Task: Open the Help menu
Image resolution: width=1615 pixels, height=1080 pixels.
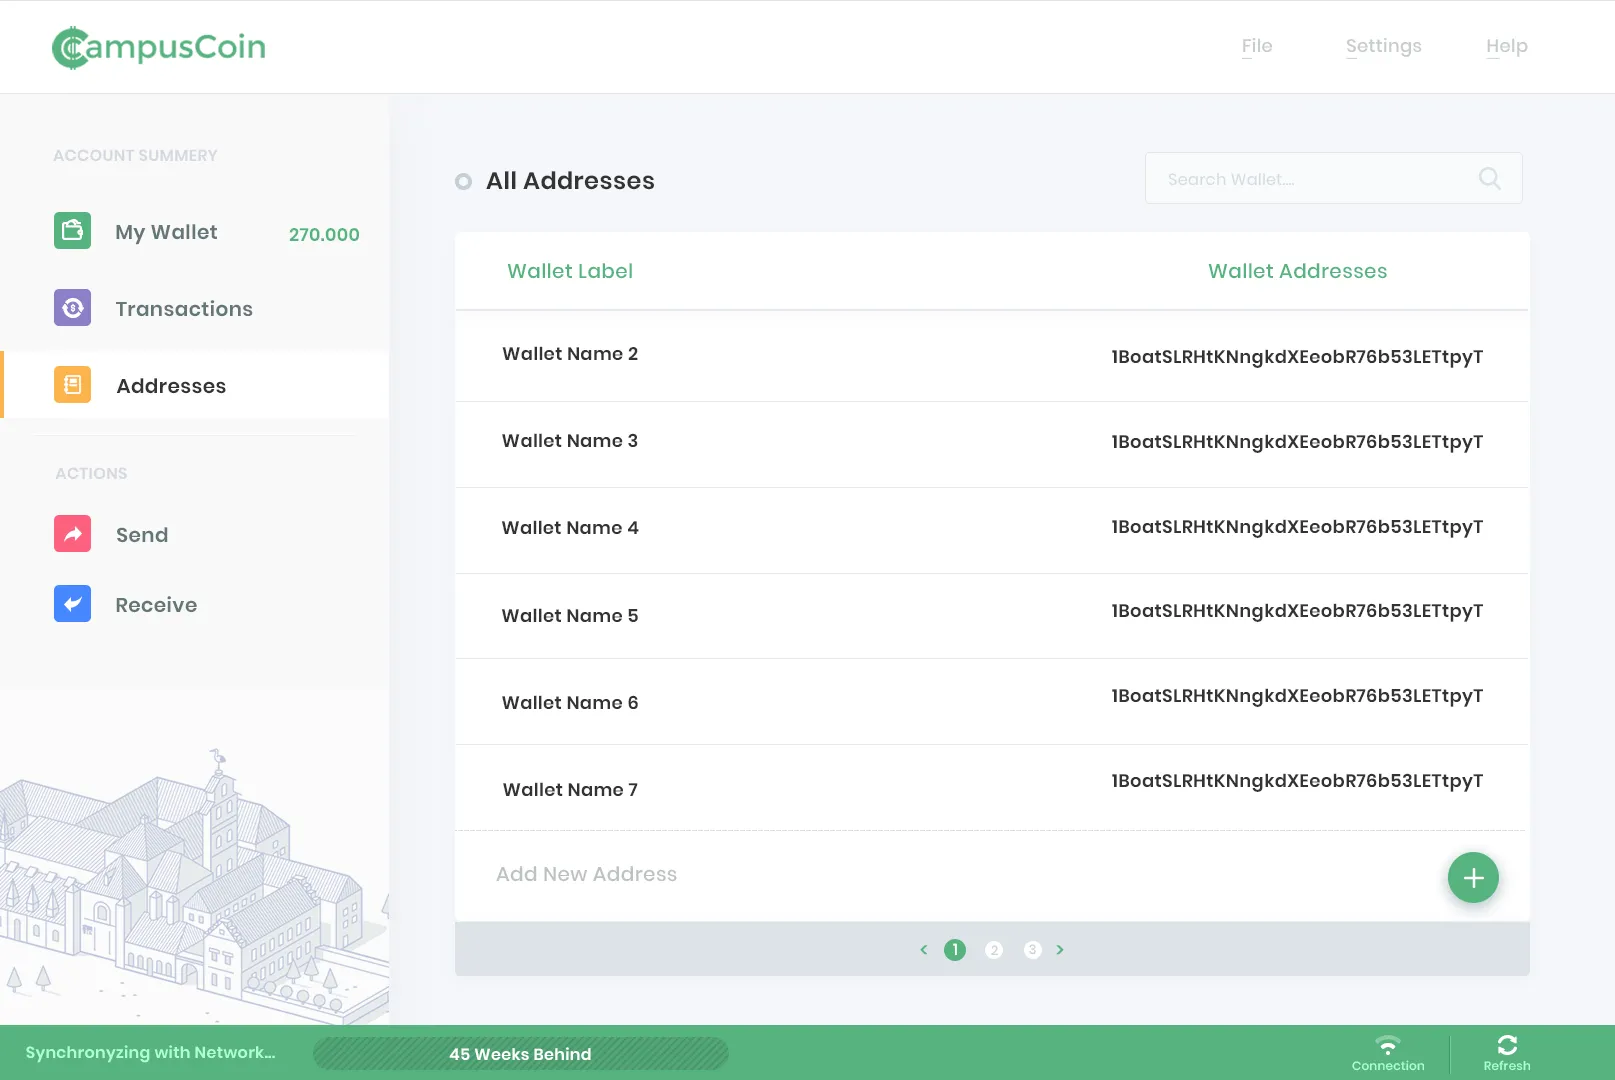Action: click(x=1506, y=46)
